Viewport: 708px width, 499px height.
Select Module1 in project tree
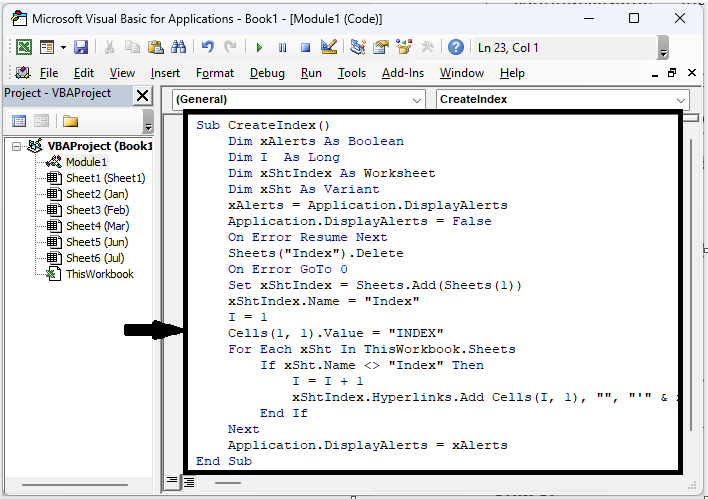pos(86,162)
